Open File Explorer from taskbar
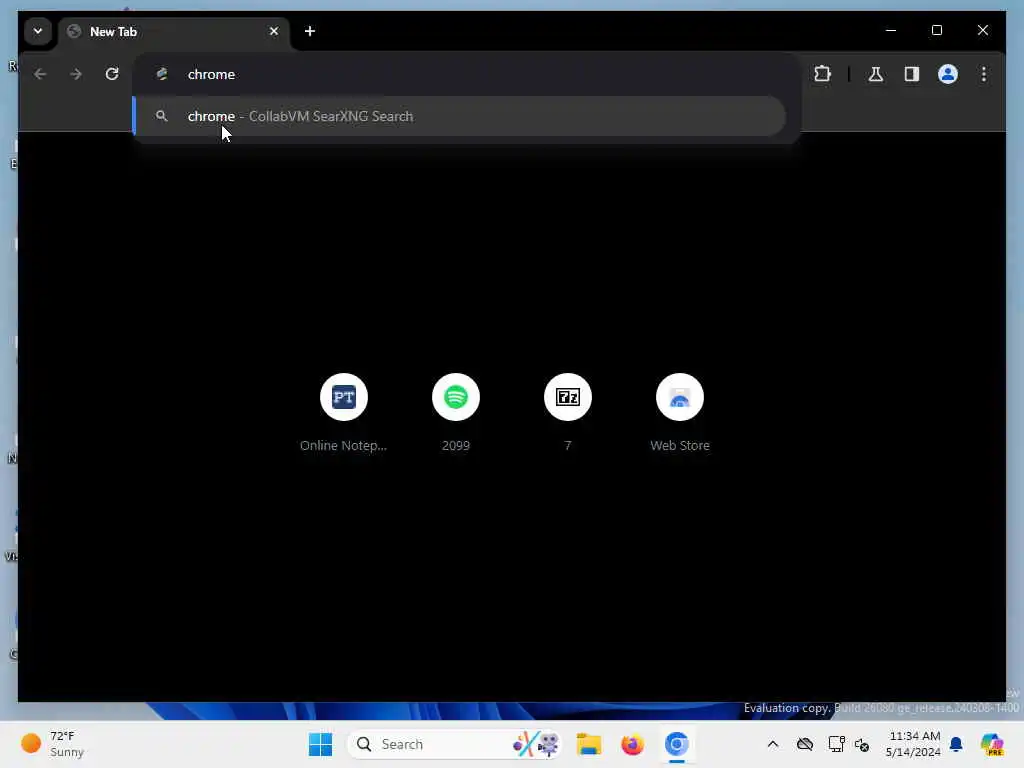The image size is (1024, 768). pyautogui.click(x=588, y=744)
